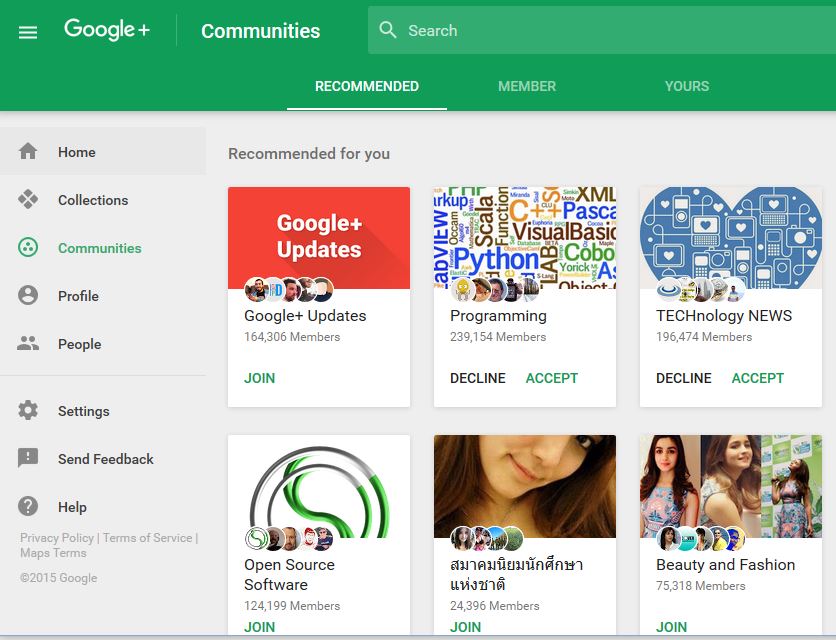Screen dimensions: 836x640
Task: Open People in the sidebar
Action: pyautogui.click(x=103, y=343)
